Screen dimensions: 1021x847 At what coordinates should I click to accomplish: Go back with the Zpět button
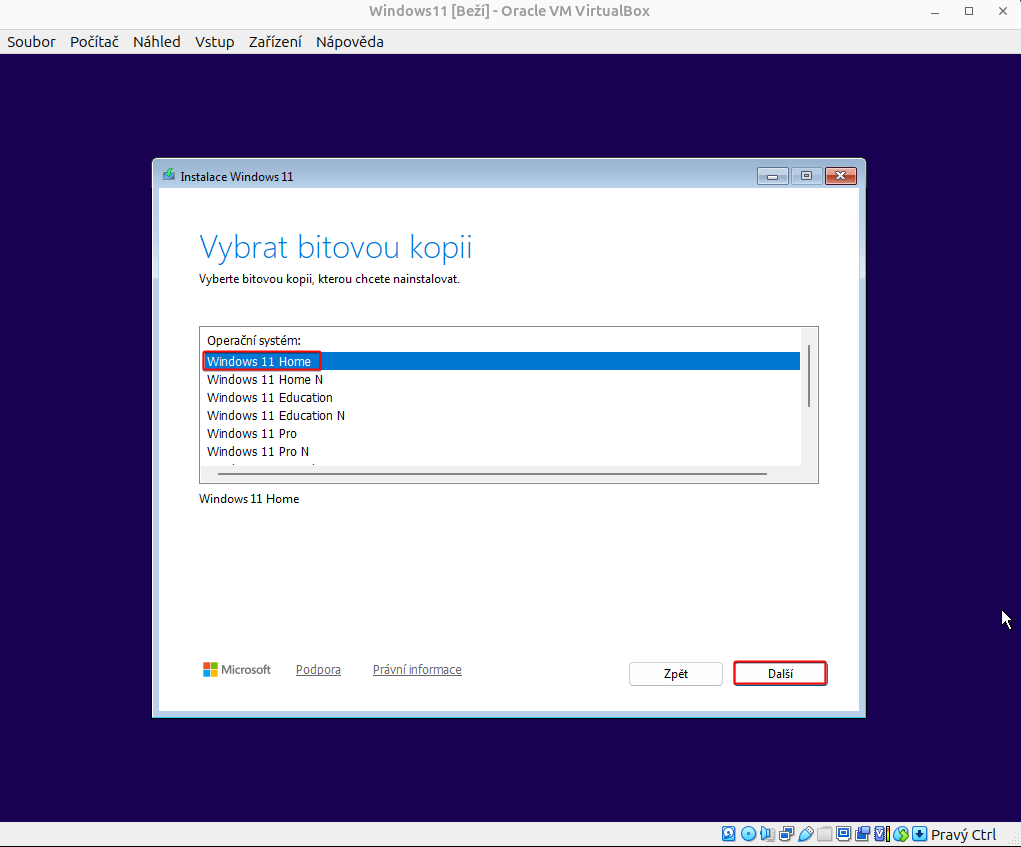676,674
